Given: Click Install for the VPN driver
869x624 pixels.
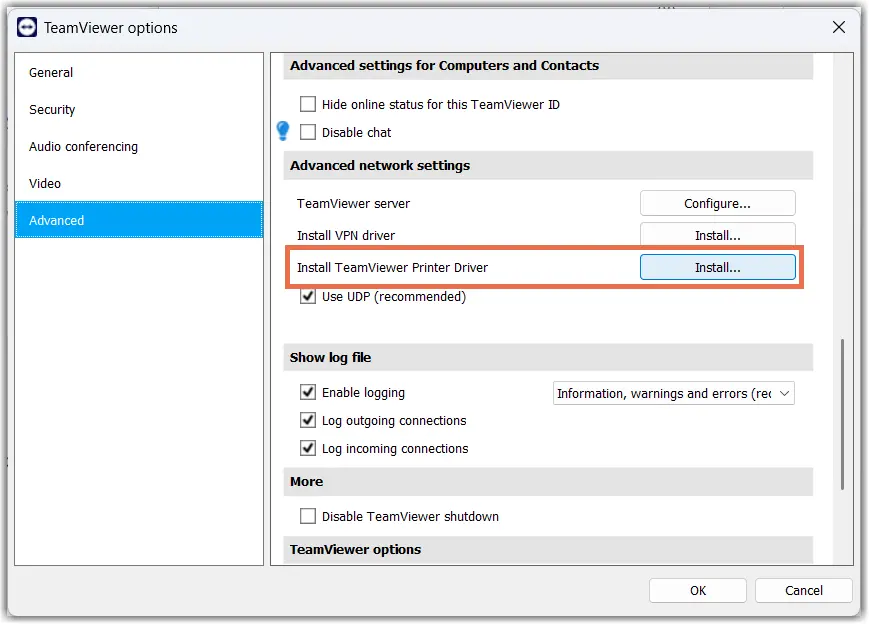Looking at the screenshot, I should point(717,235).
